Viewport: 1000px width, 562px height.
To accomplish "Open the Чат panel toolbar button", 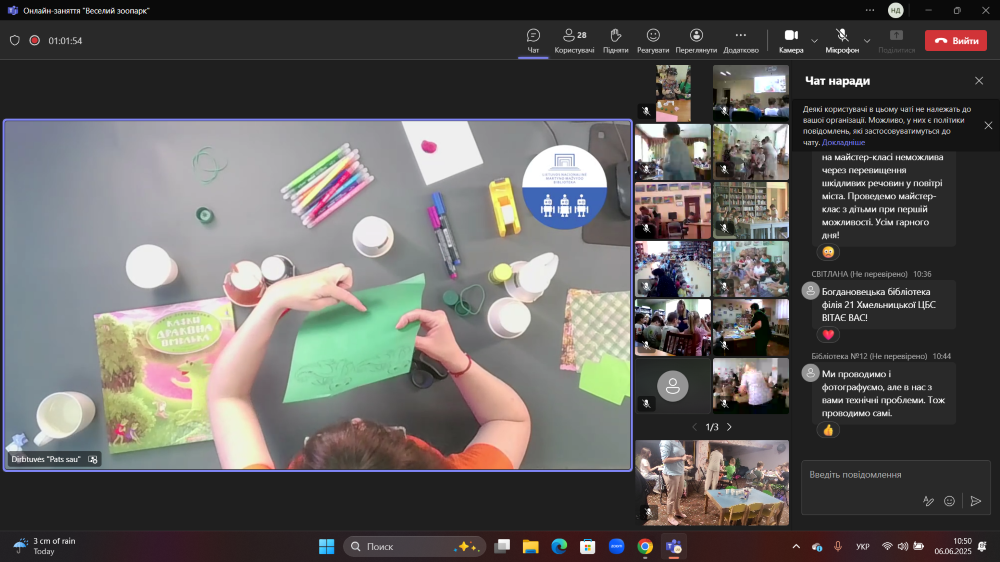I will click(533, 41).
